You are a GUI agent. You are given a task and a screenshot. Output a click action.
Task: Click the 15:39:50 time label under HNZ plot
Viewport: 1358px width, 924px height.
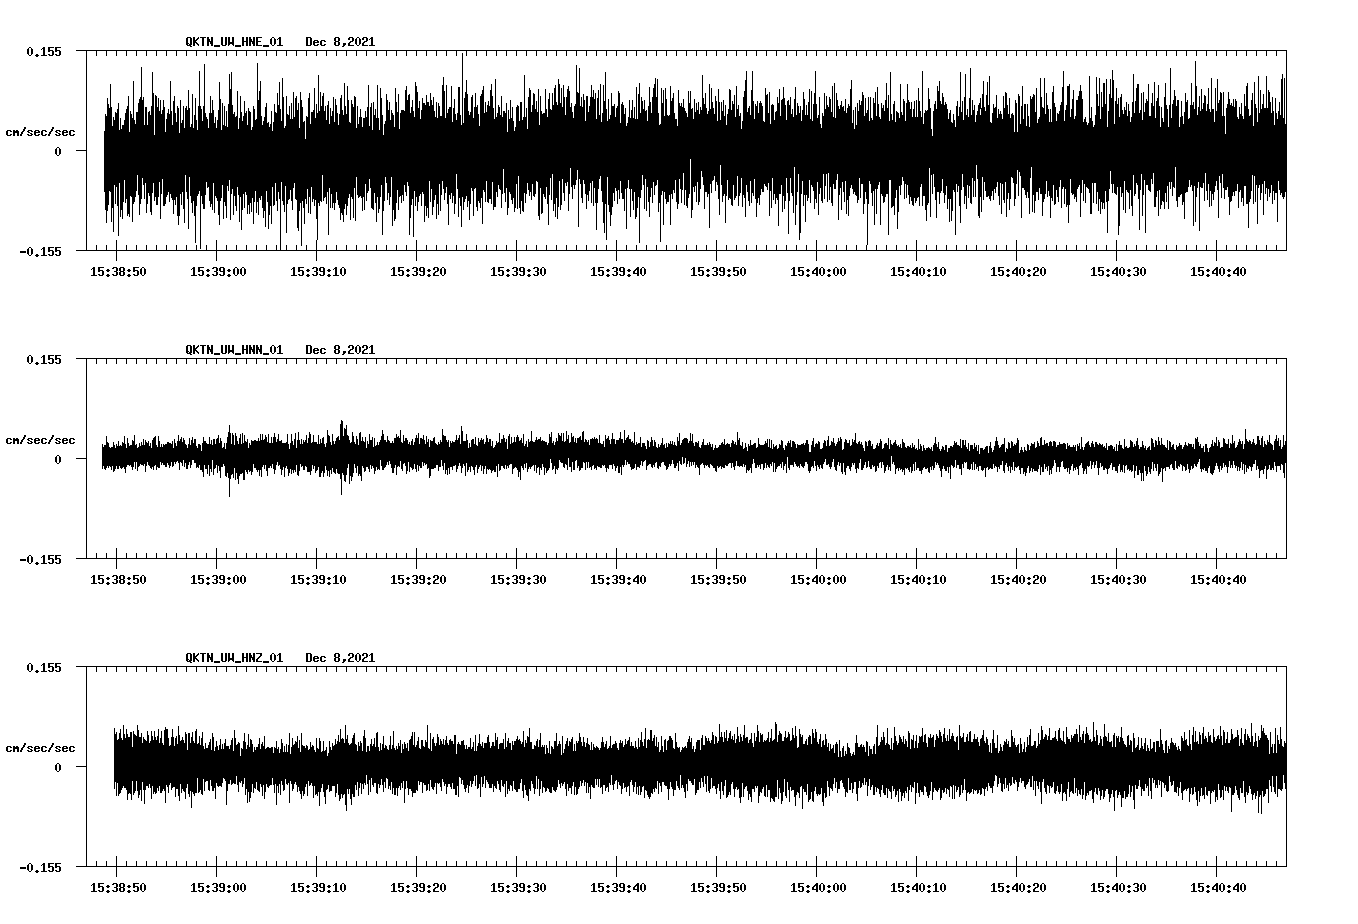(718, 888)
